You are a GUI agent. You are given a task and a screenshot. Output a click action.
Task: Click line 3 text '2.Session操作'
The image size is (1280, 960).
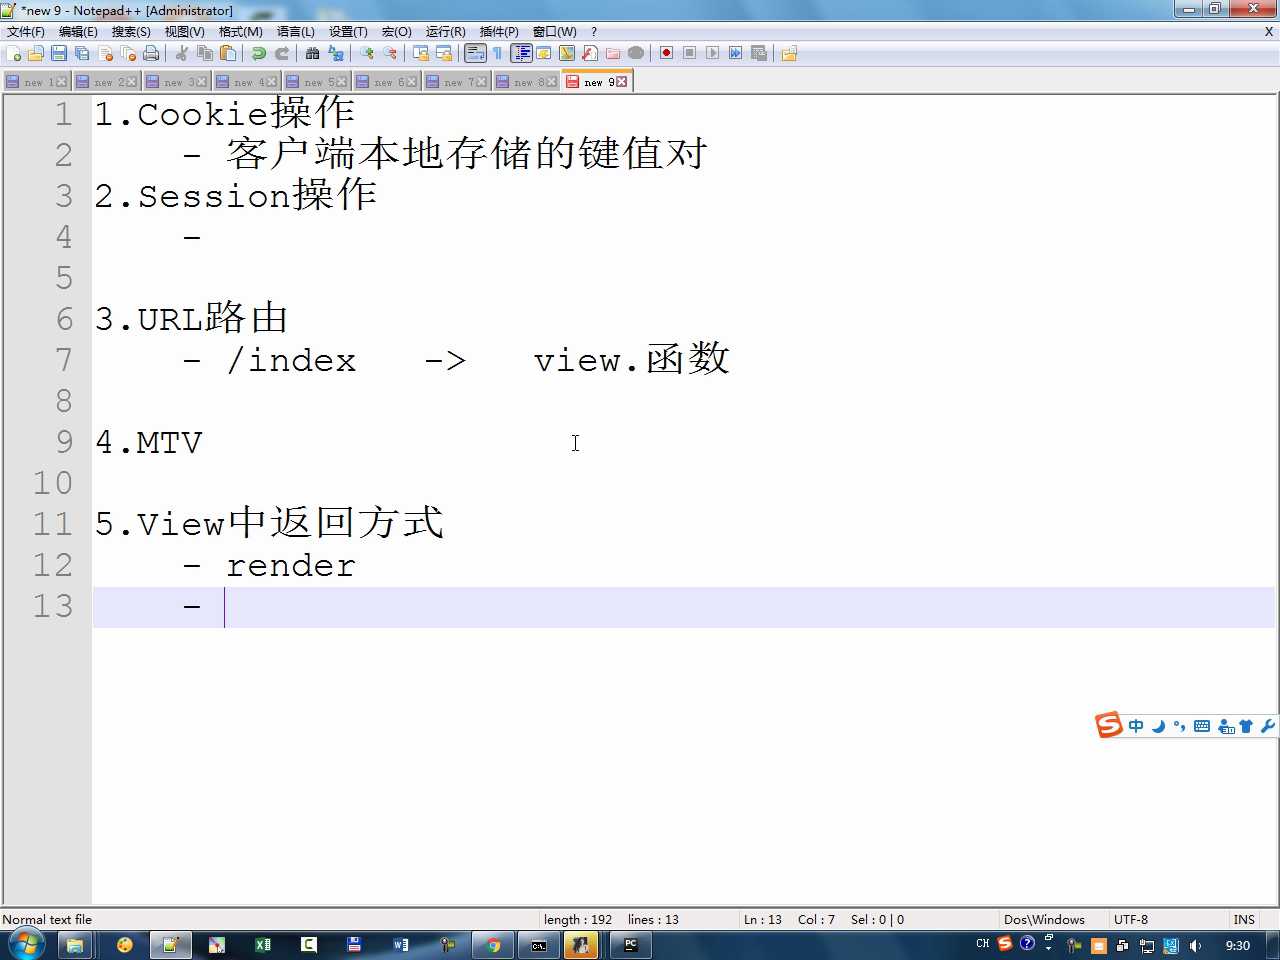pyautogui.click(x=235, y=195)
